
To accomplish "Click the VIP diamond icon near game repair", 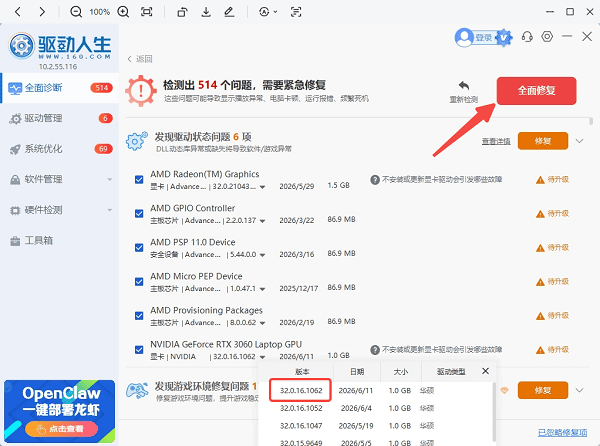I will pyautogui.click(x=505, y=391).
